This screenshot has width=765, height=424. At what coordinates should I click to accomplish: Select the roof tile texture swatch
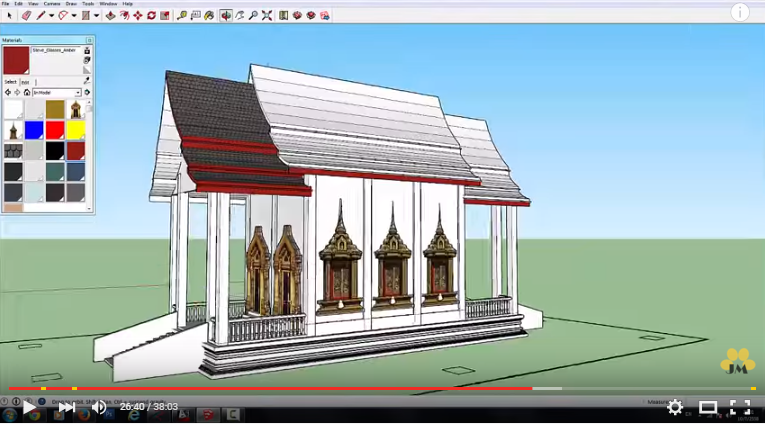(13, 151)
